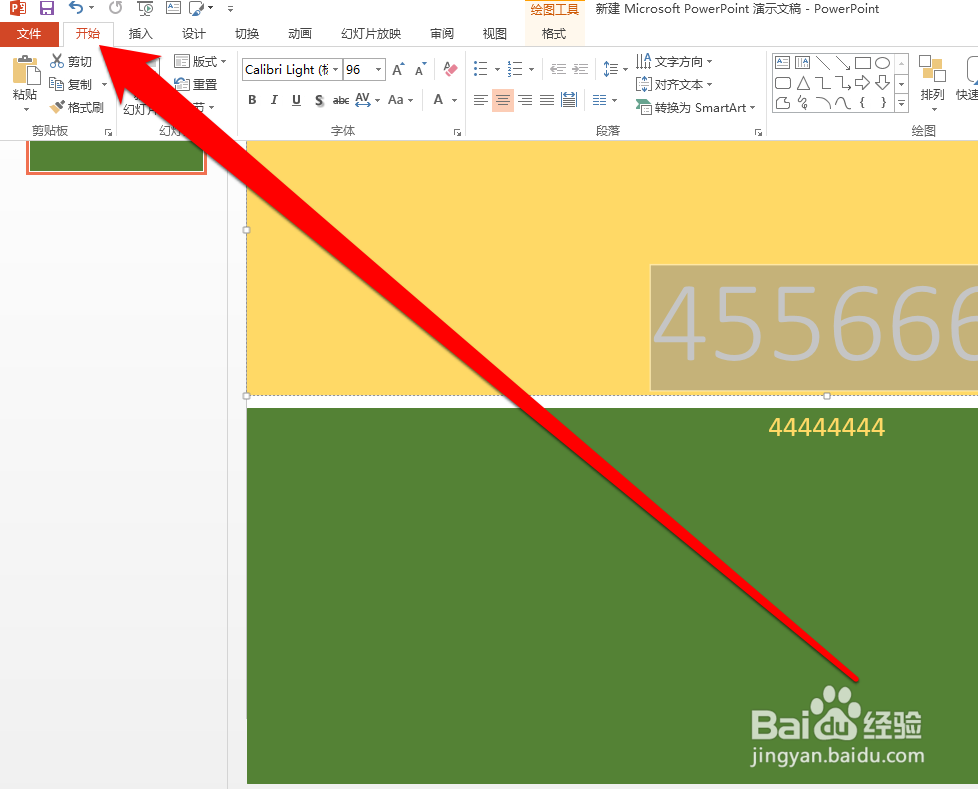The width and height of the screenshot is (978, 789).
Task: Click the Cut scissors icon
Action: point(57,61)
